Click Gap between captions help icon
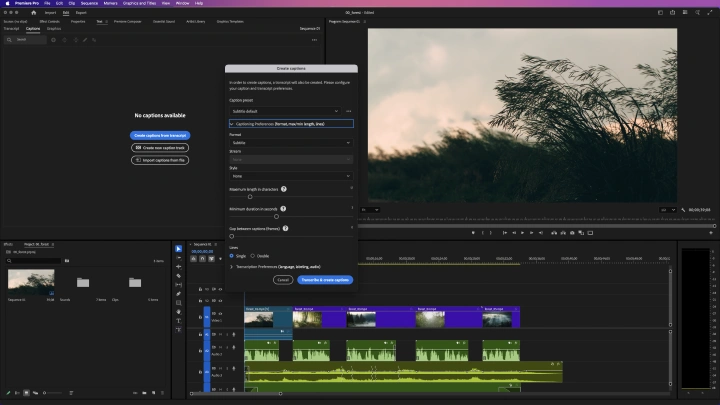The image size is (720, 405). click(285, 228)
